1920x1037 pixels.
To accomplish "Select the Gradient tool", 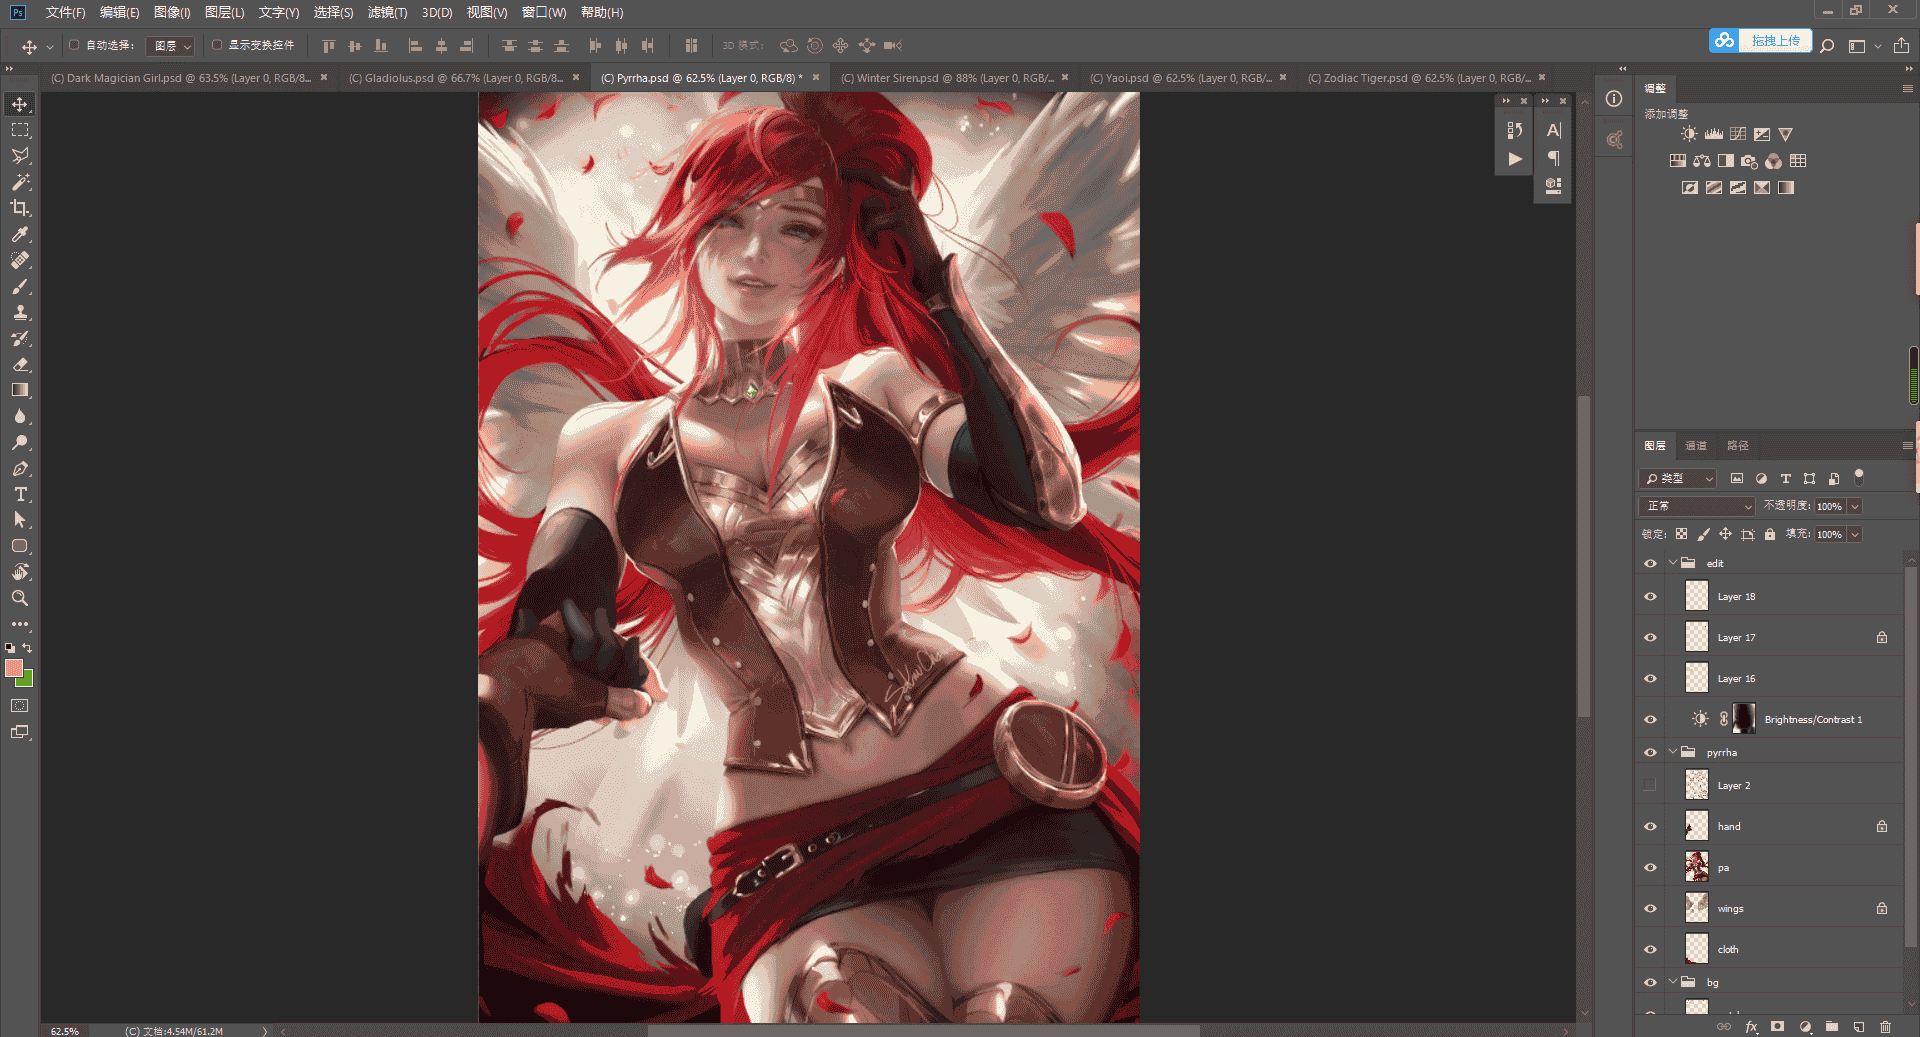I will 20,390.
